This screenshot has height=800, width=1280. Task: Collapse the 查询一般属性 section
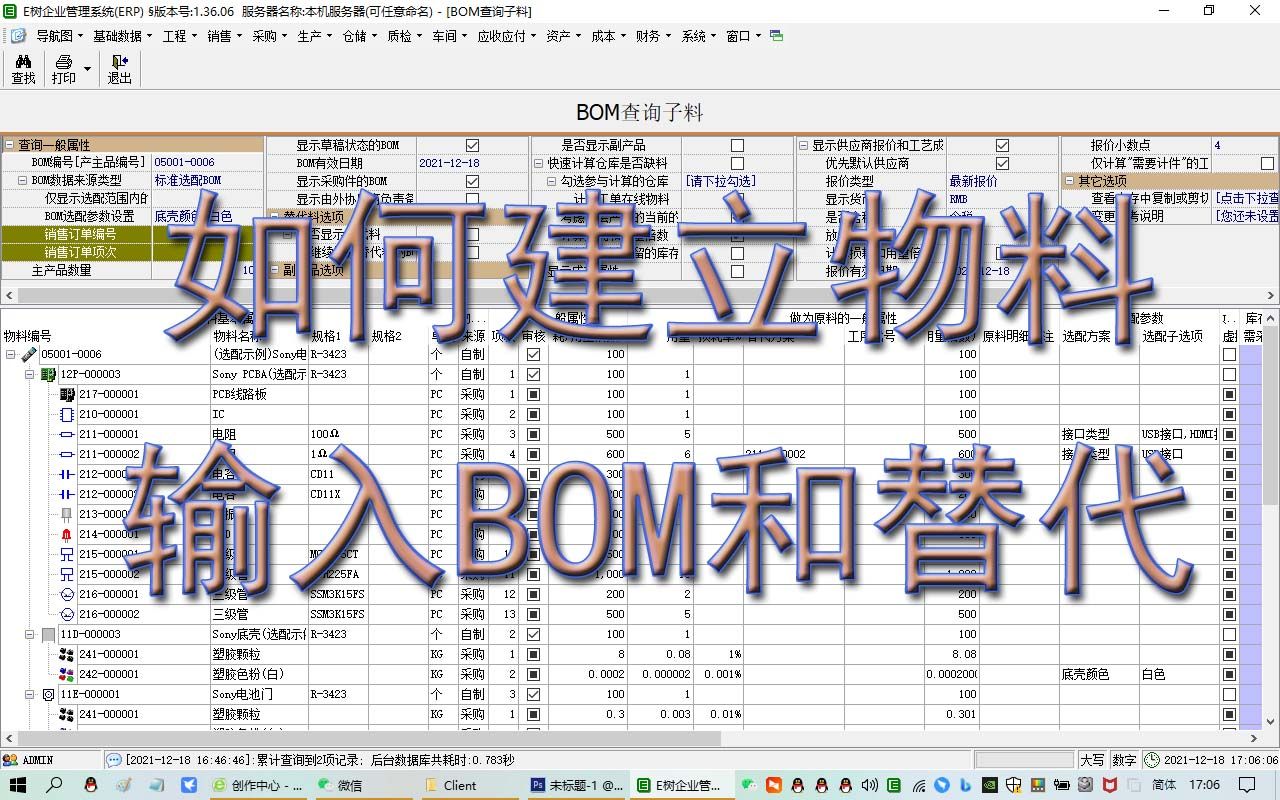(x=9, y=145)
